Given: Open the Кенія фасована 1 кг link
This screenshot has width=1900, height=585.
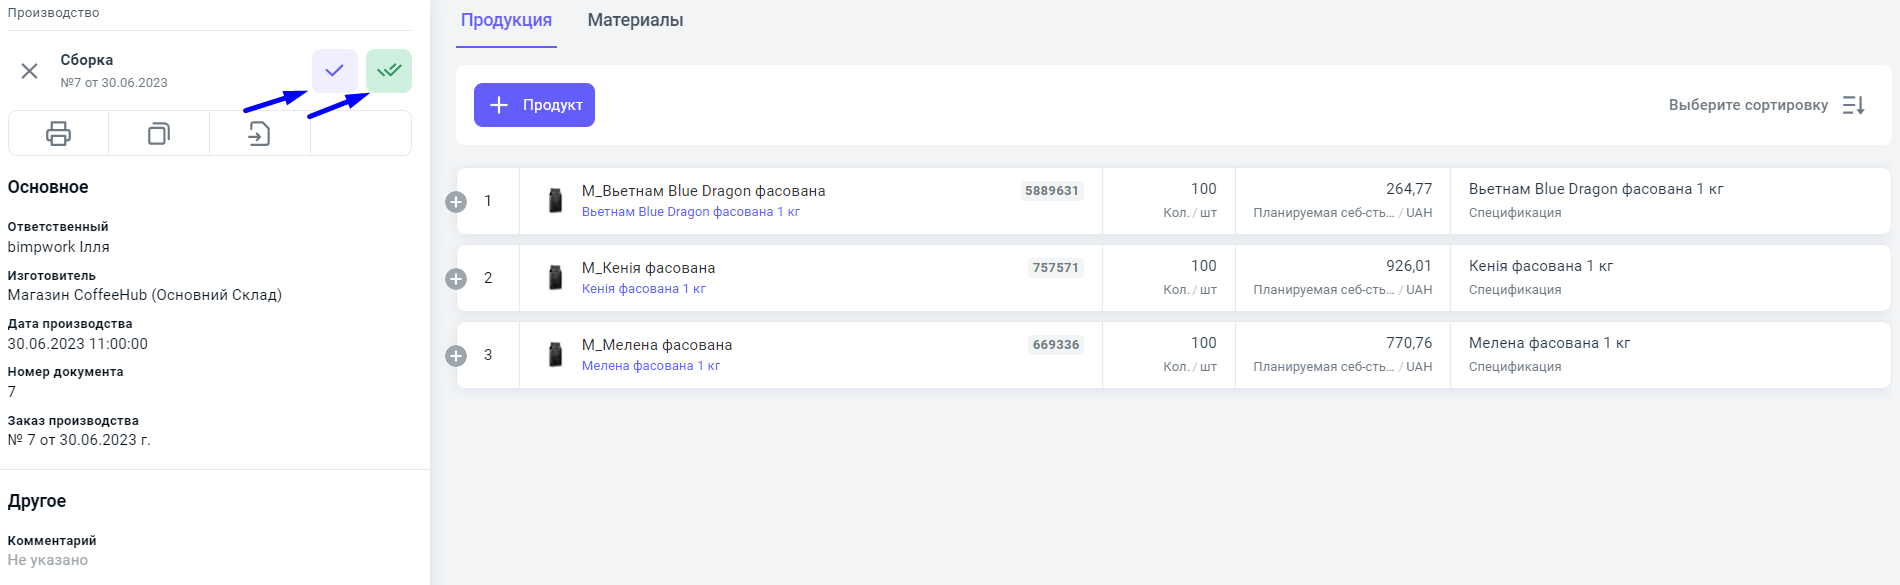Looking at the screenshot, I should pos(643,289).
